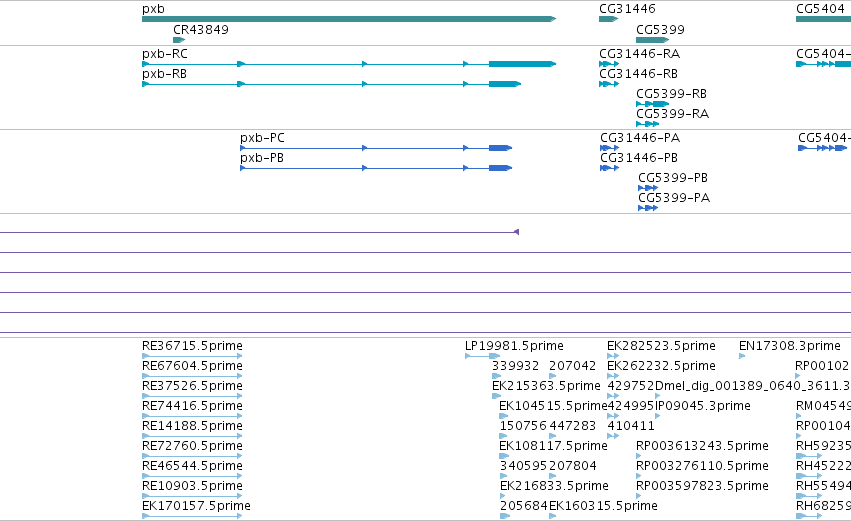851x521 pixels.
Task: Select the CG5399-PB label
Action: coord(673,178)
